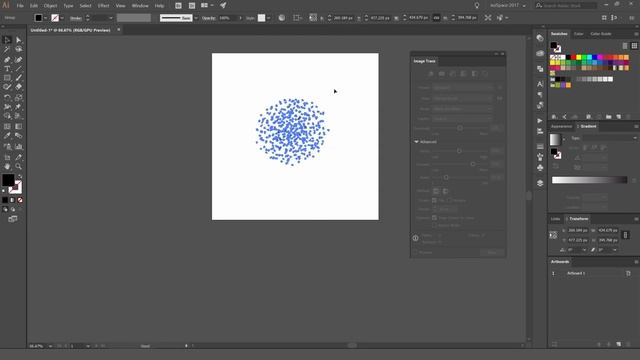640x360 pixels.
Task: Select the Gradient tool in toolbox
Action: point(18,127)
